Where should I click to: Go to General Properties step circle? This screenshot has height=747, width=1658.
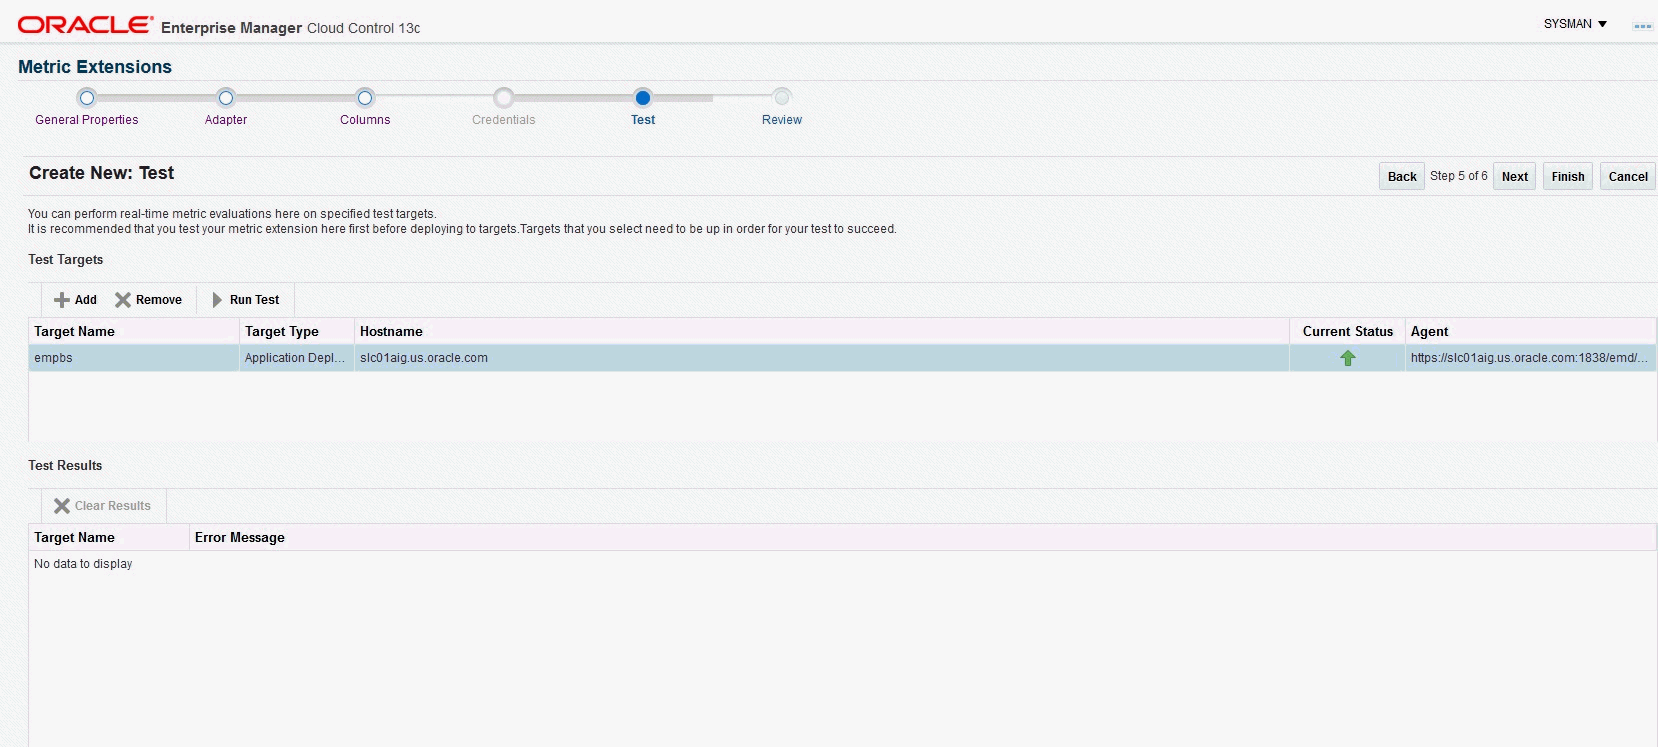pos(87,98)
